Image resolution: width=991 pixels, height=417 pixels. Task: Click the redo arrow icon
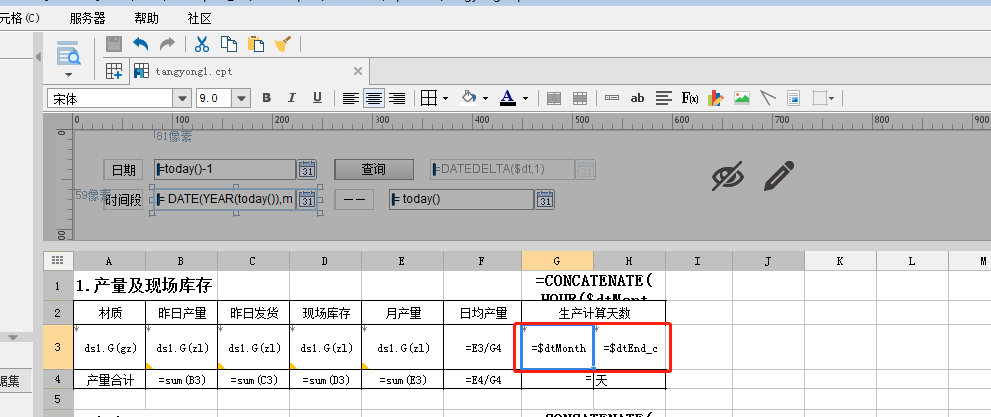(x=167, y=44)
